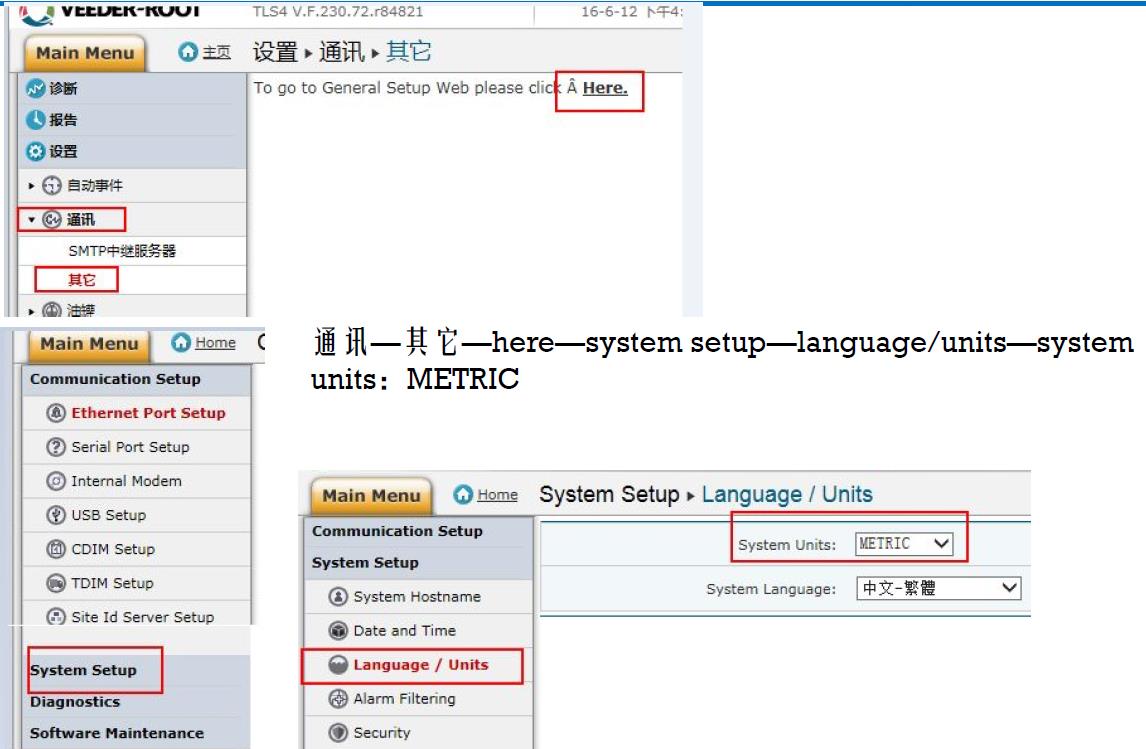The width and height of the screenshot is (1146, 749).
Task: Click the Date and Time icon
Action: (x=338, y=631)
